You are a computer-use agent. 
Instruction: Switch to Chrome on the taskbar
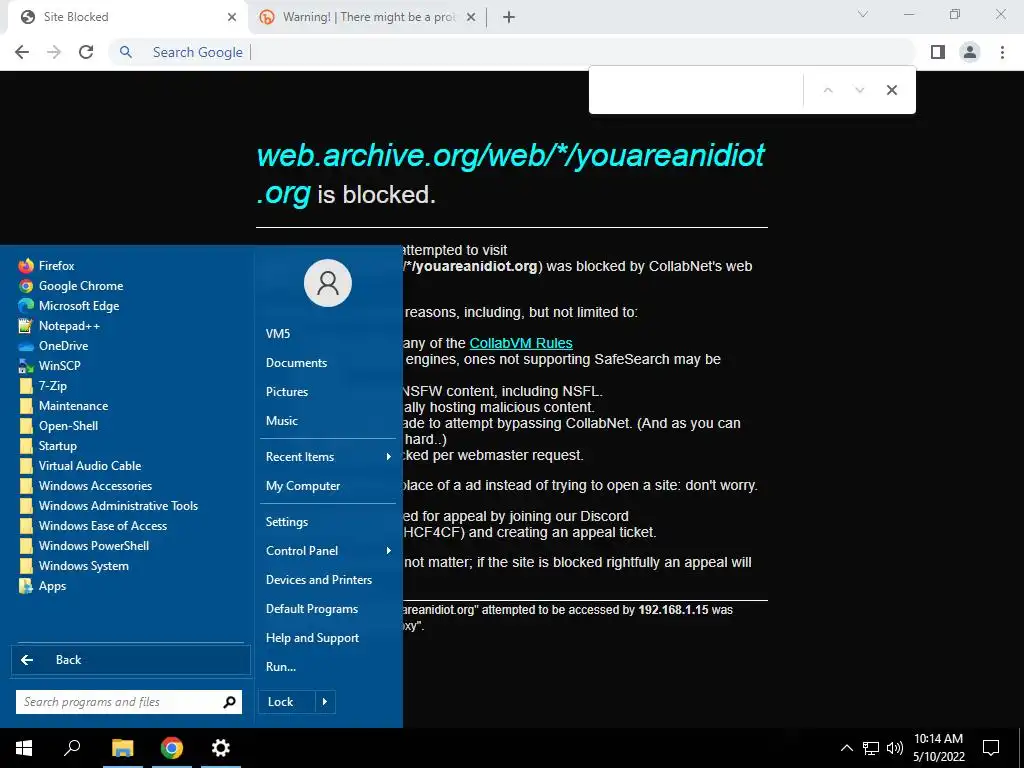point(172,748)
